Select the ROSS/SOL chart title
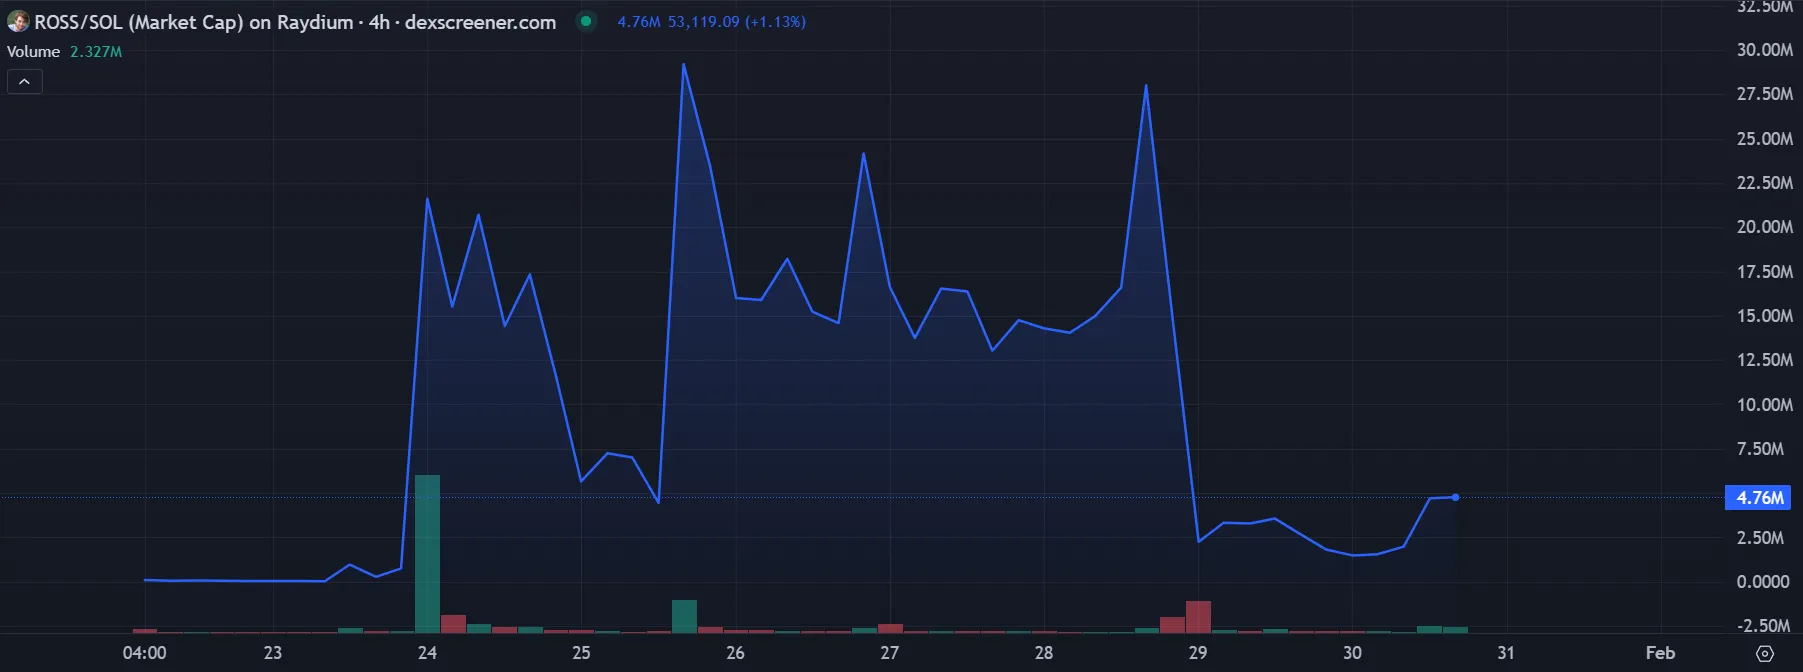This screenshot has height=672, width=1803. tap(295, 22)
